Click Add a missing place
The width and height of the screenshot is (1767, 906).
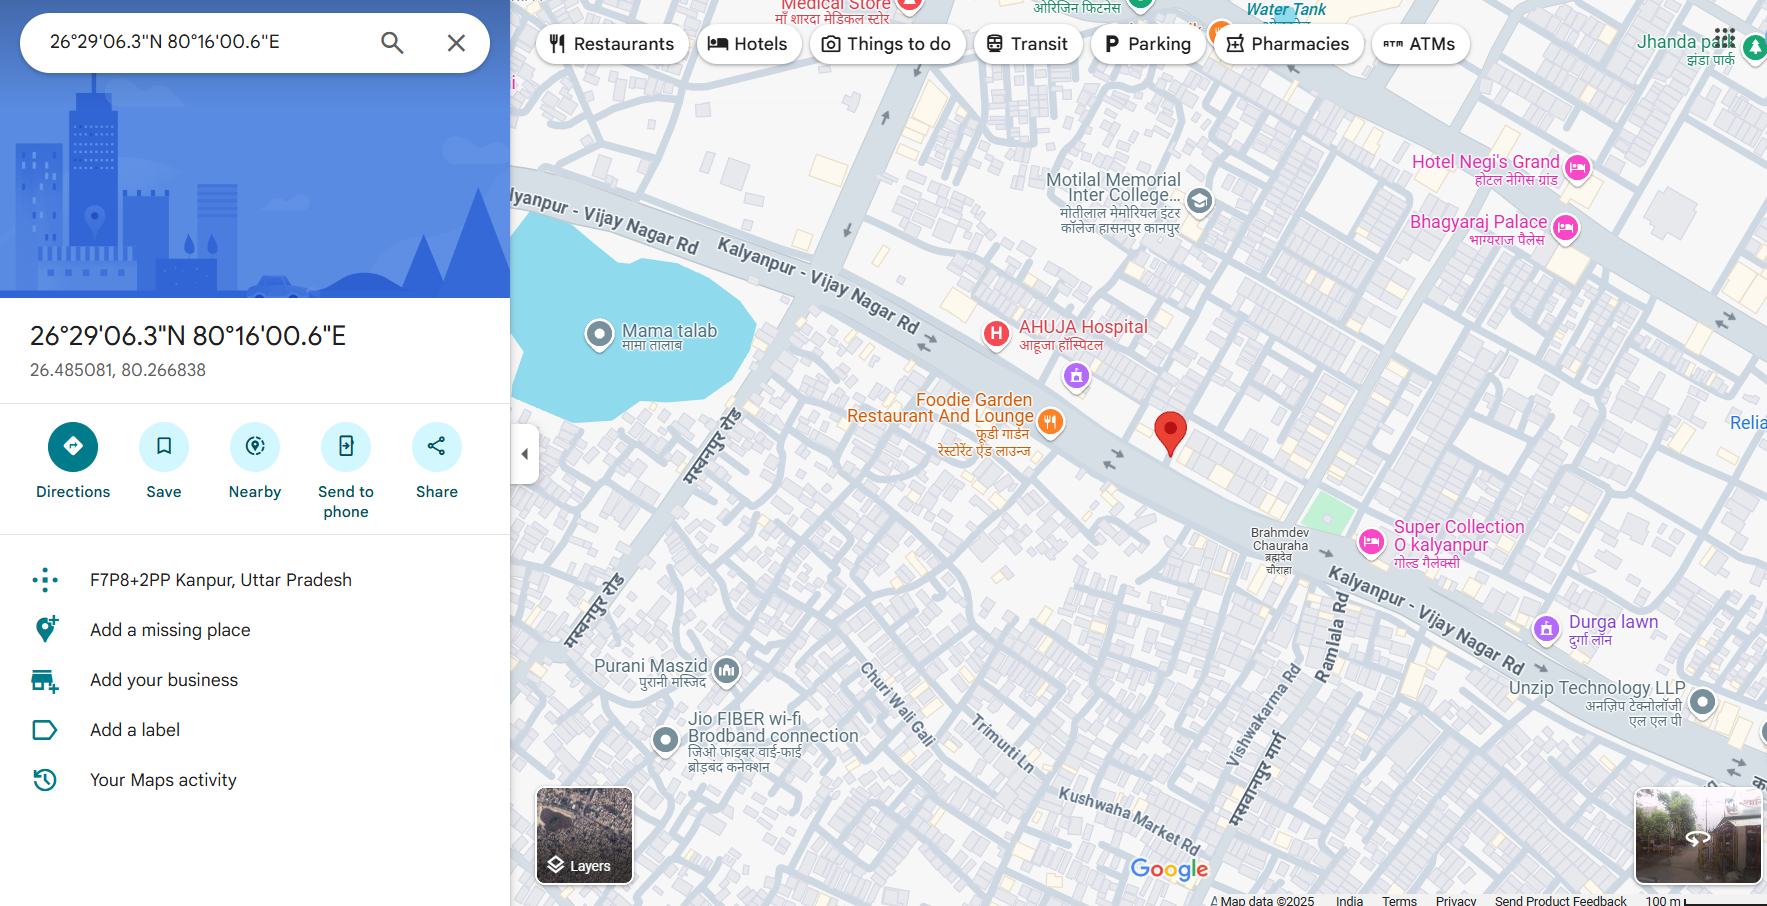(170, 630)
